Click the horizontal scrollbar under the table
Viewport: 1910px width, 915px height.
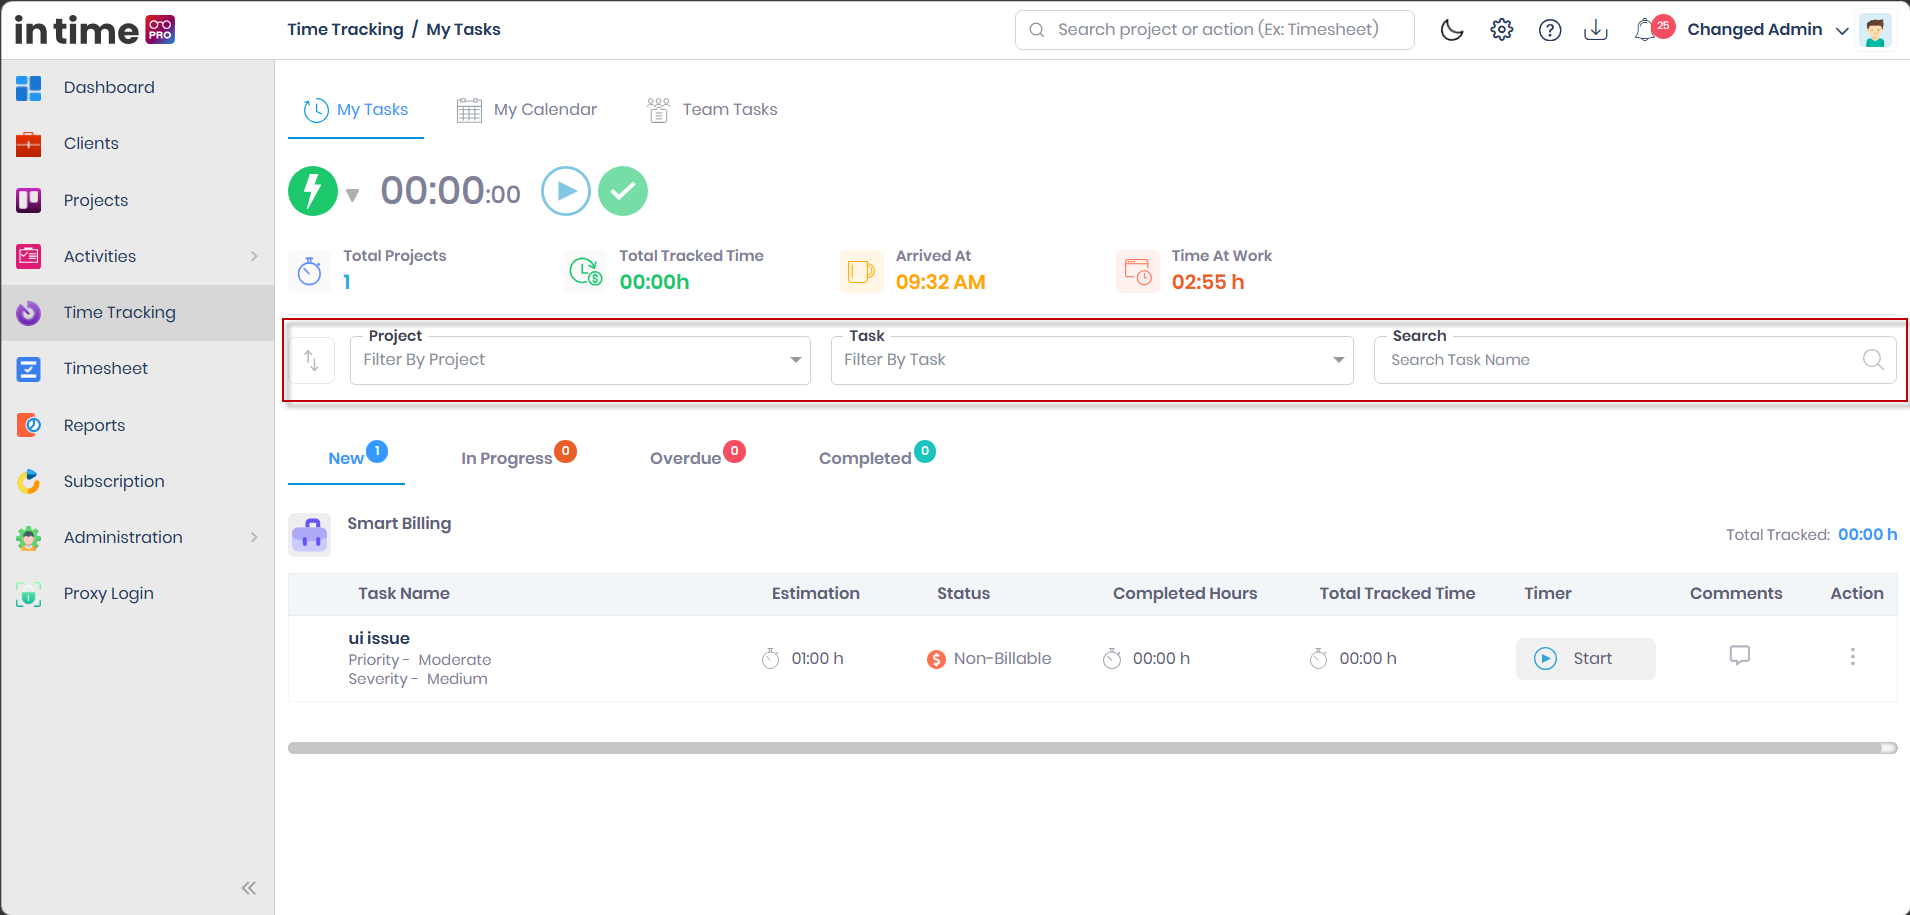tap(1092, 748)
